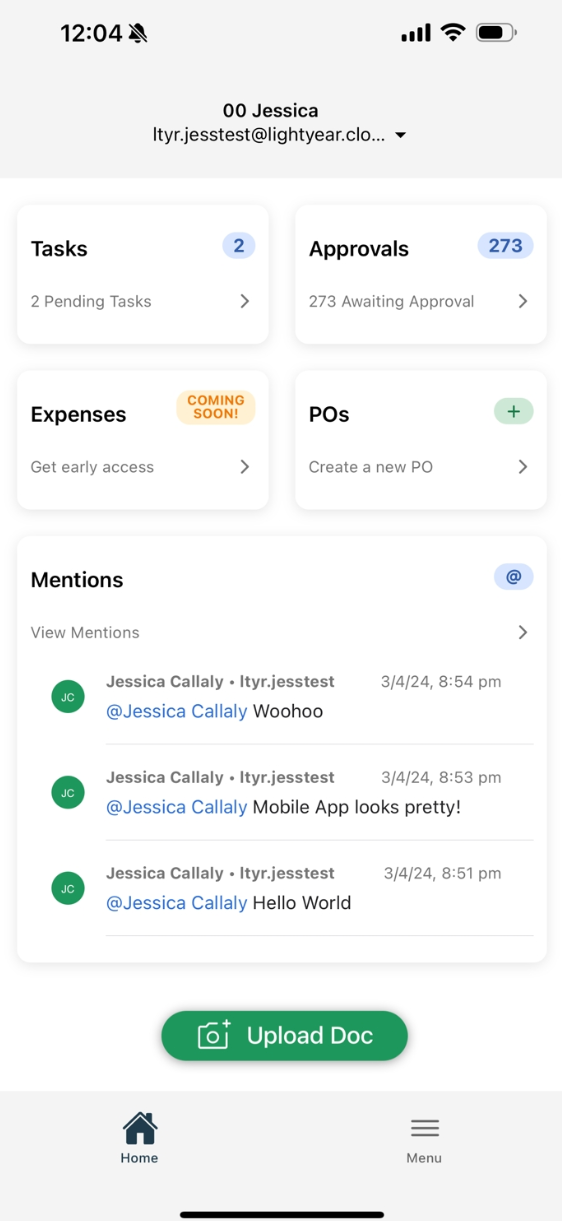Tap the Tasks count badge showing 2
This screenshot has height=1221, width=562.
click(x=239, y=246)
